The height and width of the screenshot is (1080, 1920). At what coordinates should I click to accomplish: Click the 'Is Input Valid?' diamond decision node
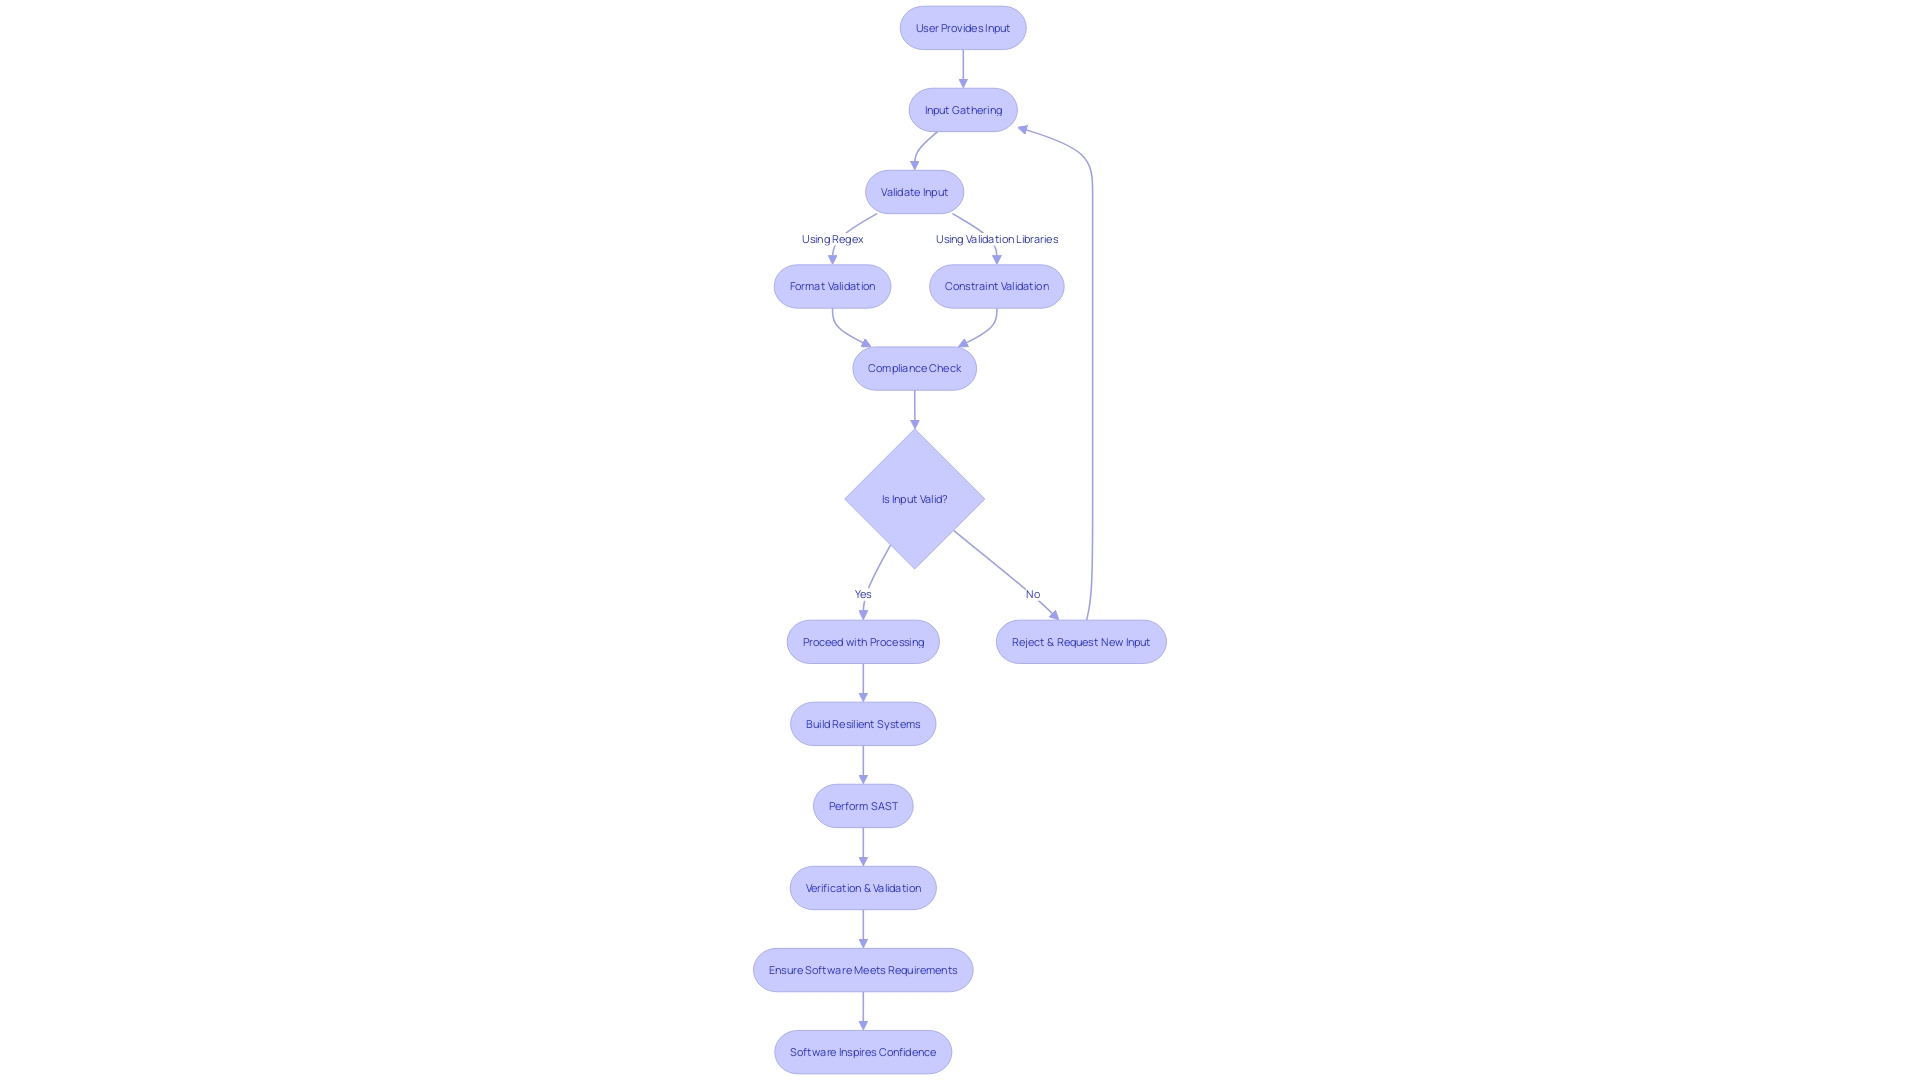[914, 498]
